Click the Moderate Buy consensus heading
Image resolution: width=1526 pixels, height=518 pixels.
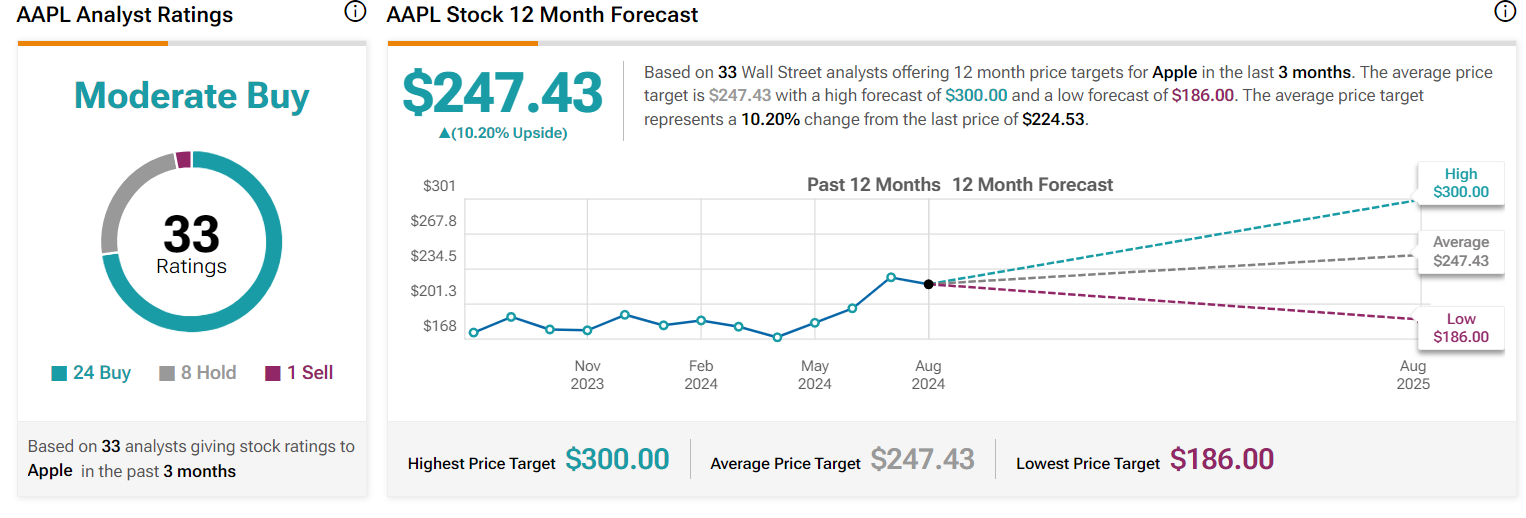[192, 95]
